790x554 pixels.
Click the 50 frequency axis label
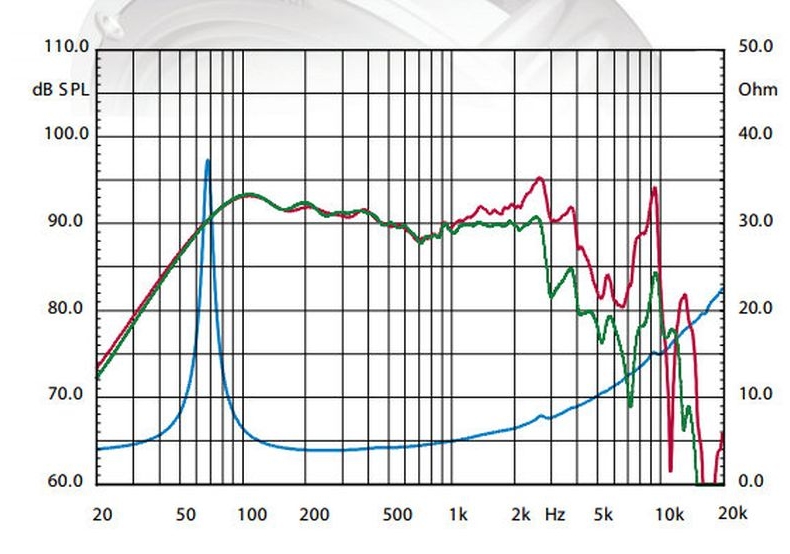[186, 515]
